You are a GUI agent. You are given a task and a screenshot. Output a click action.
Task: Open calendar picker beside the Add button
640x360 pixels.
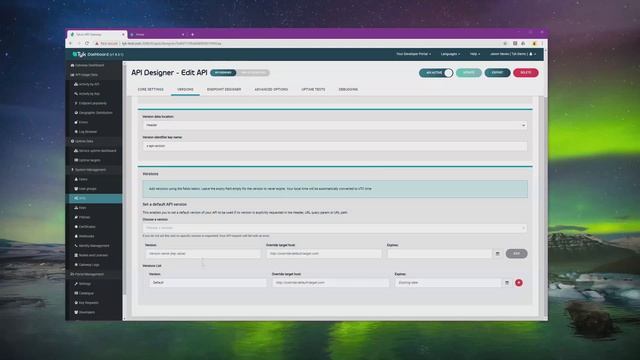click(x=498, y=253)
